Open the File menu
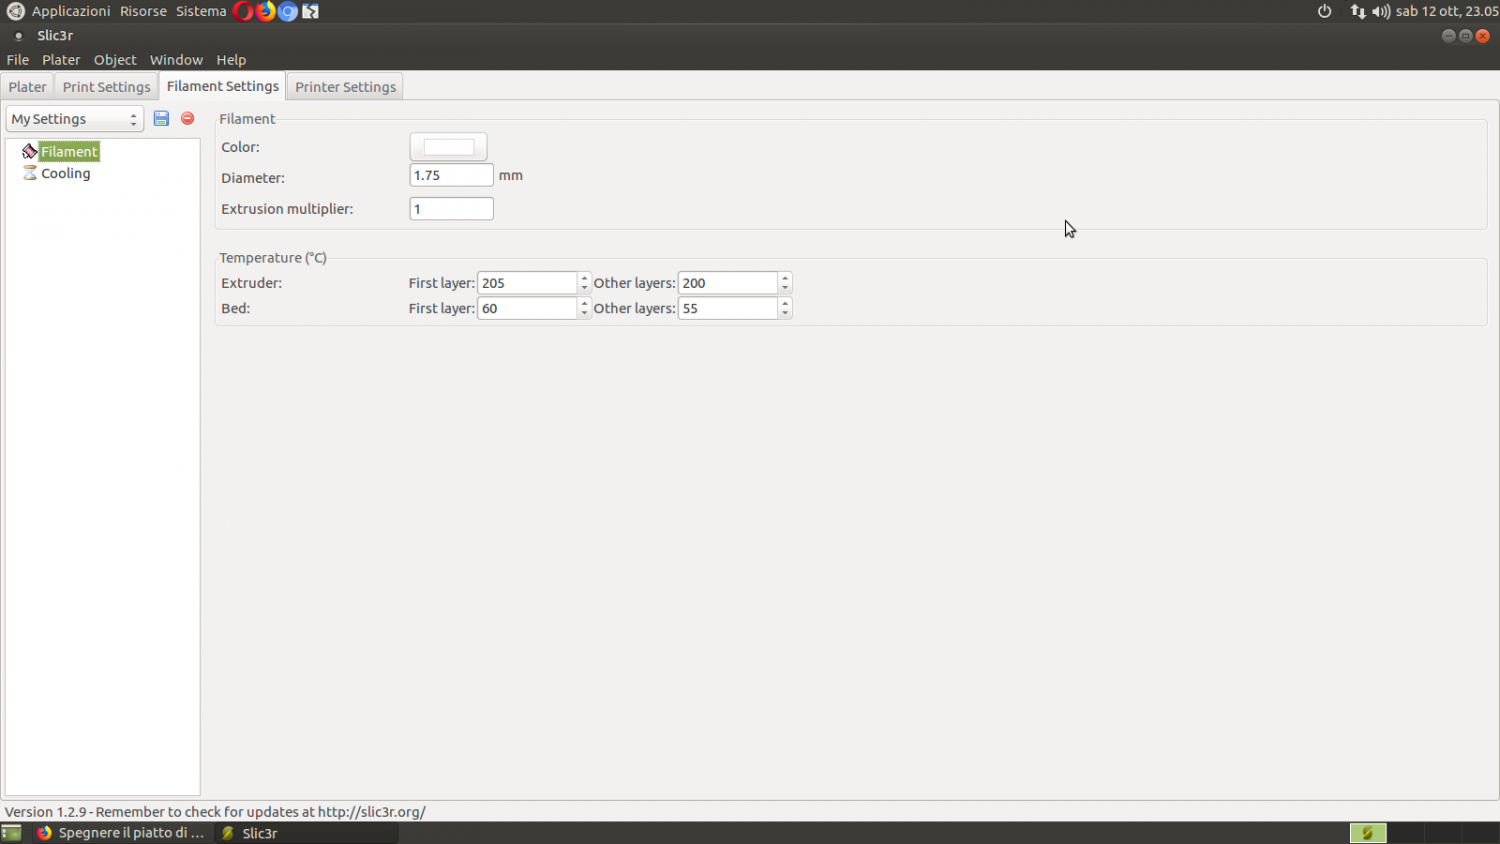 18,60
